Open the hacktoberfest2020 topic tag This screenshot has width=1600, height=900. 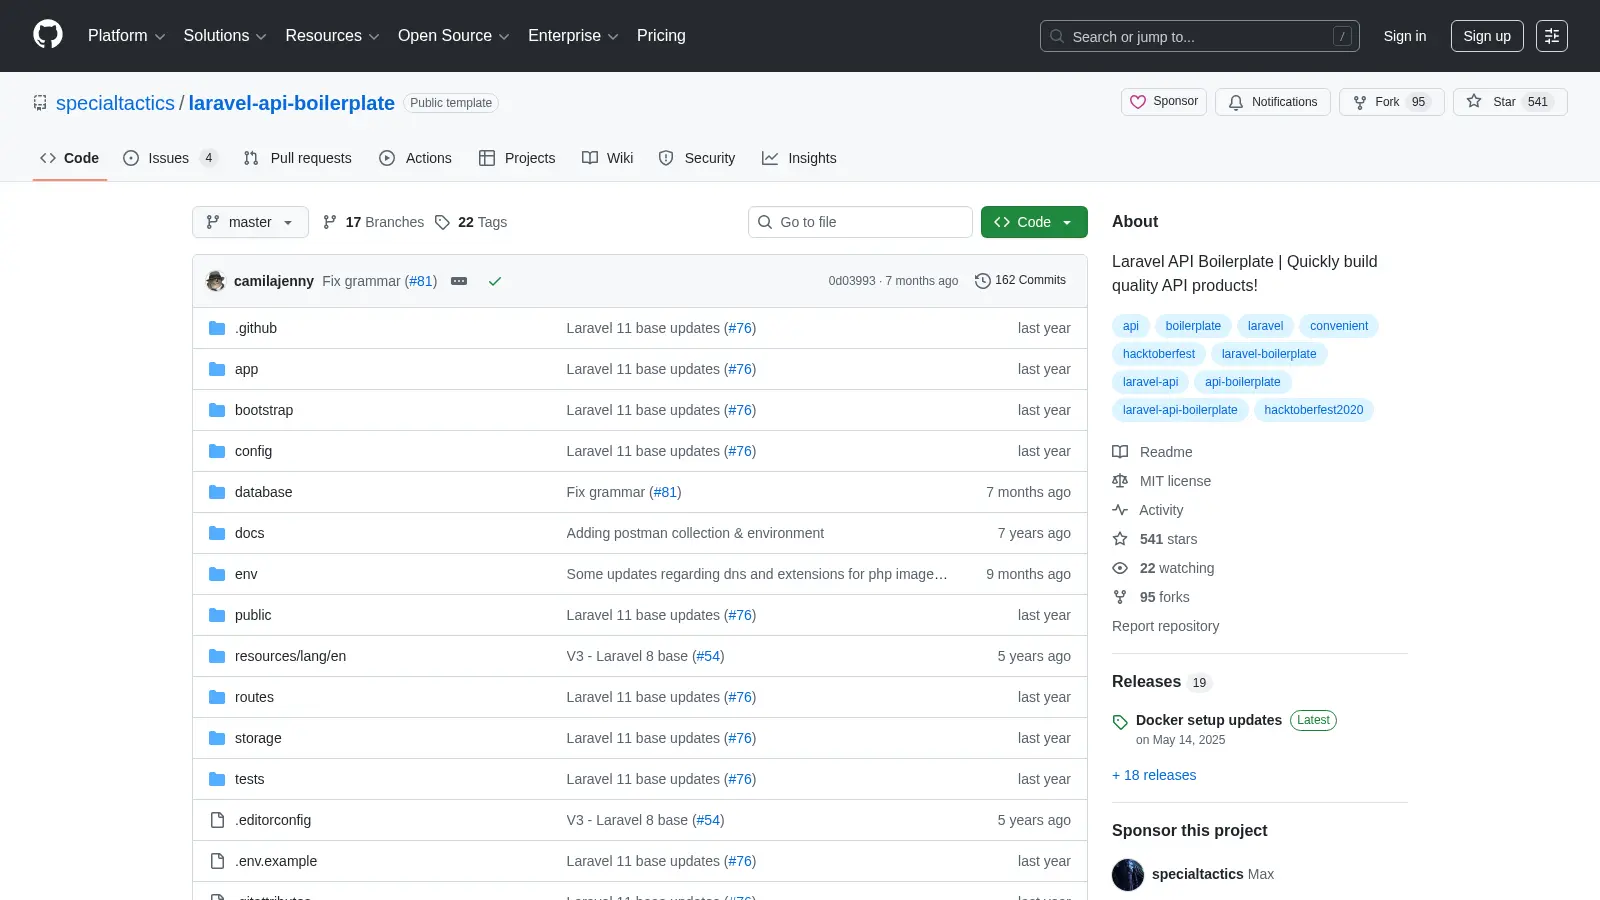(x=1313, y=410)
